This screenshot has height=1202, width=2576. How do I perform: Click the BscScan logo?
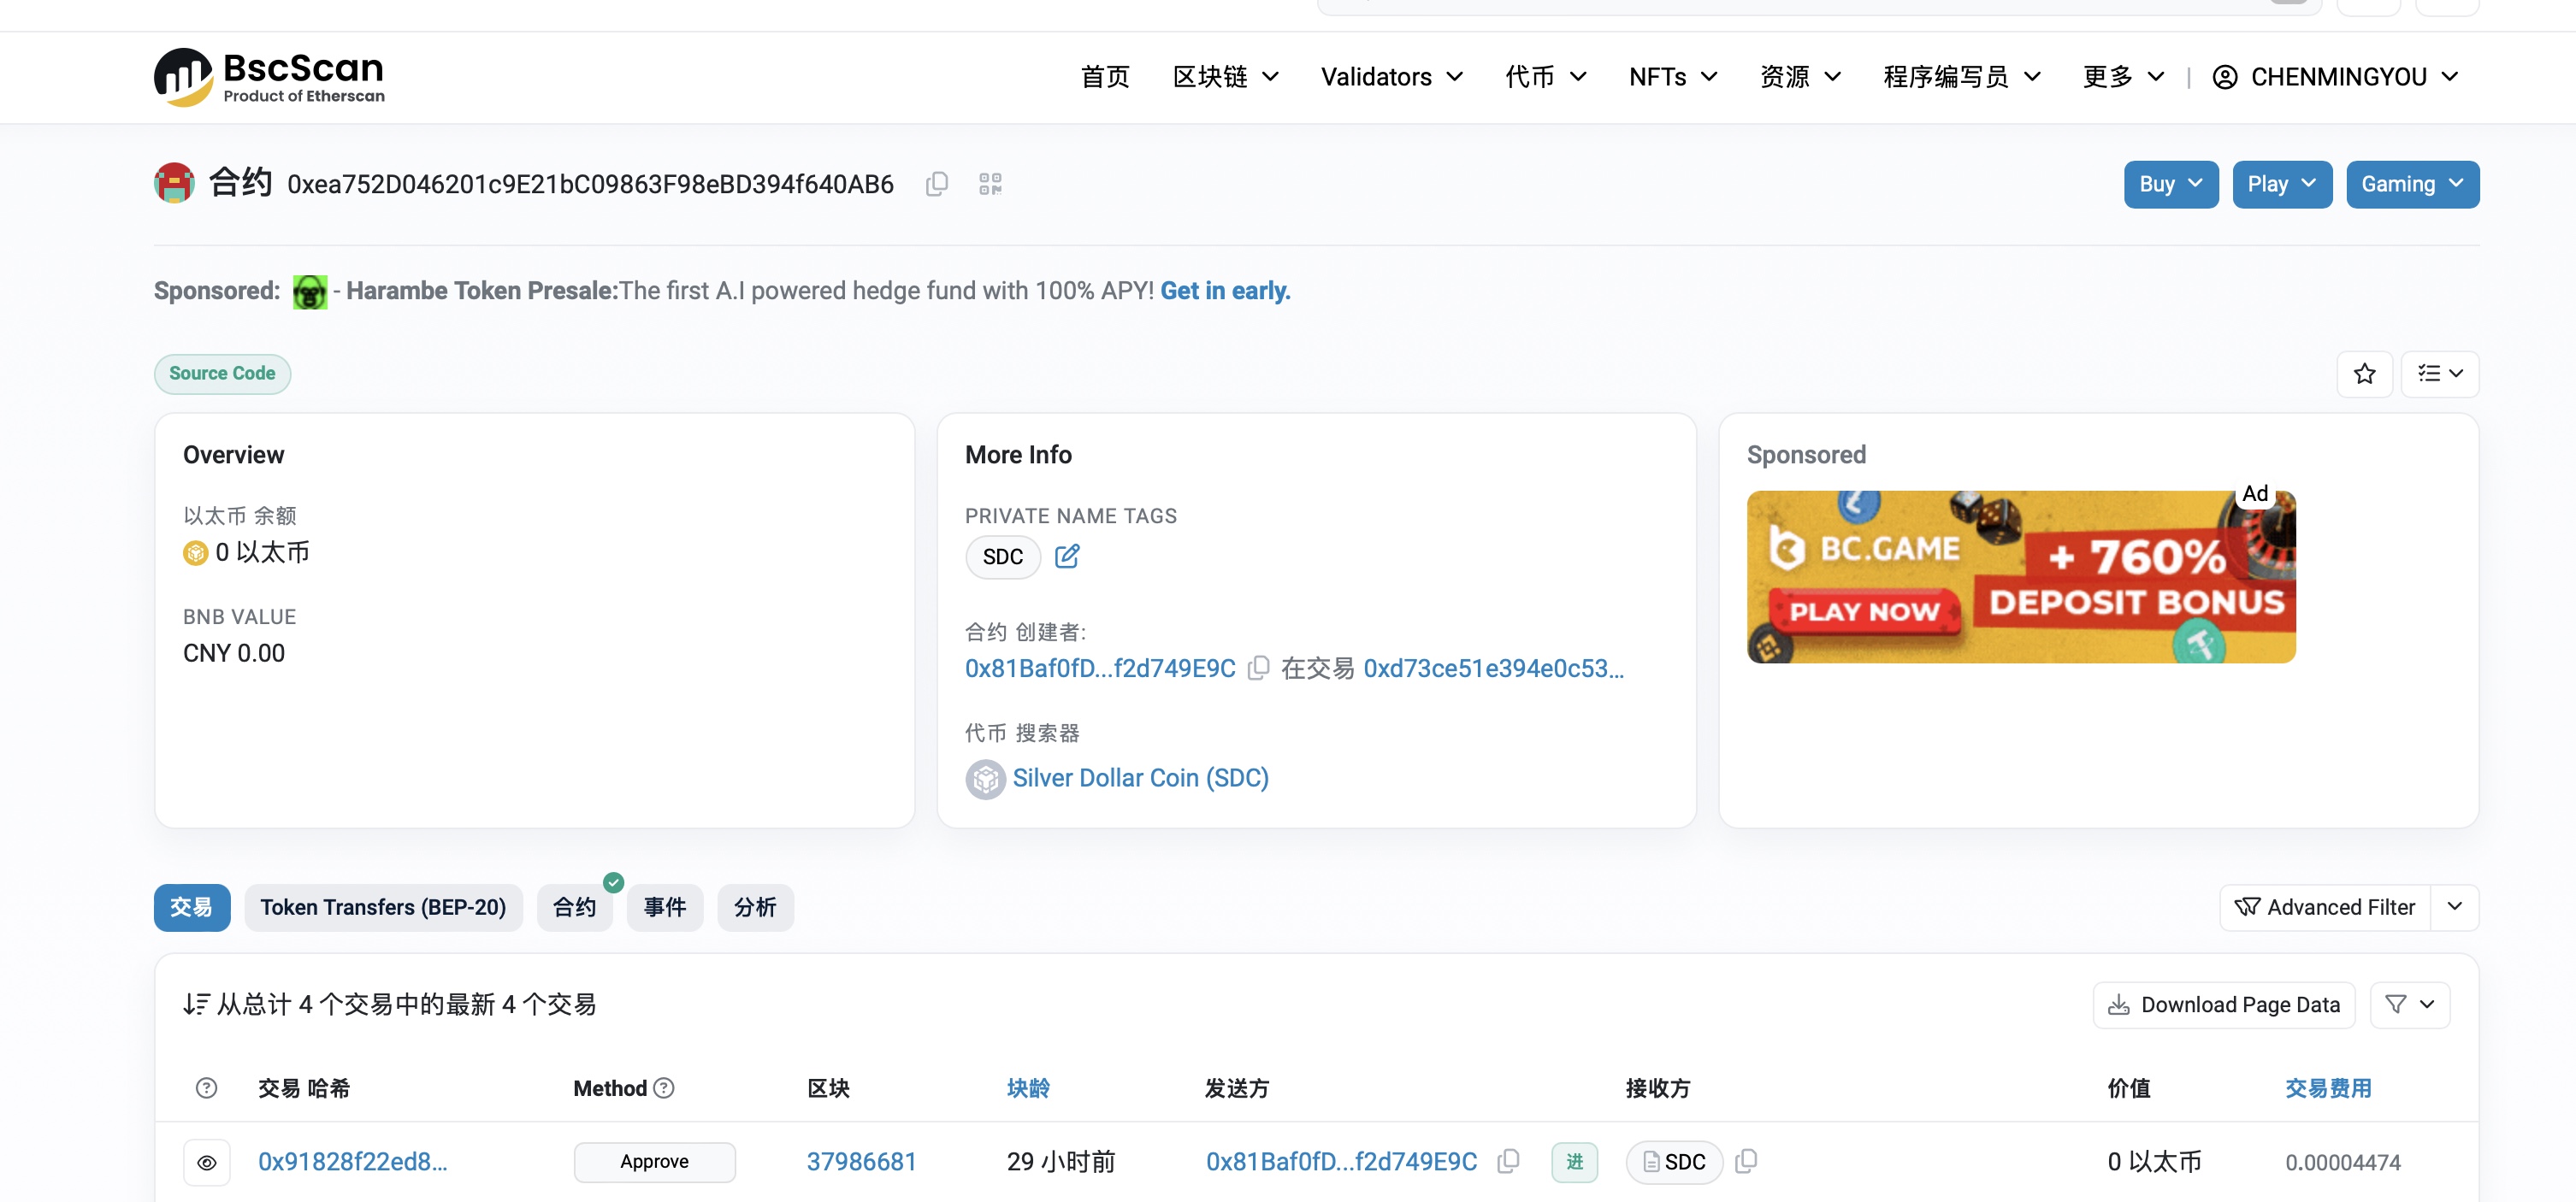click(269, 77)
